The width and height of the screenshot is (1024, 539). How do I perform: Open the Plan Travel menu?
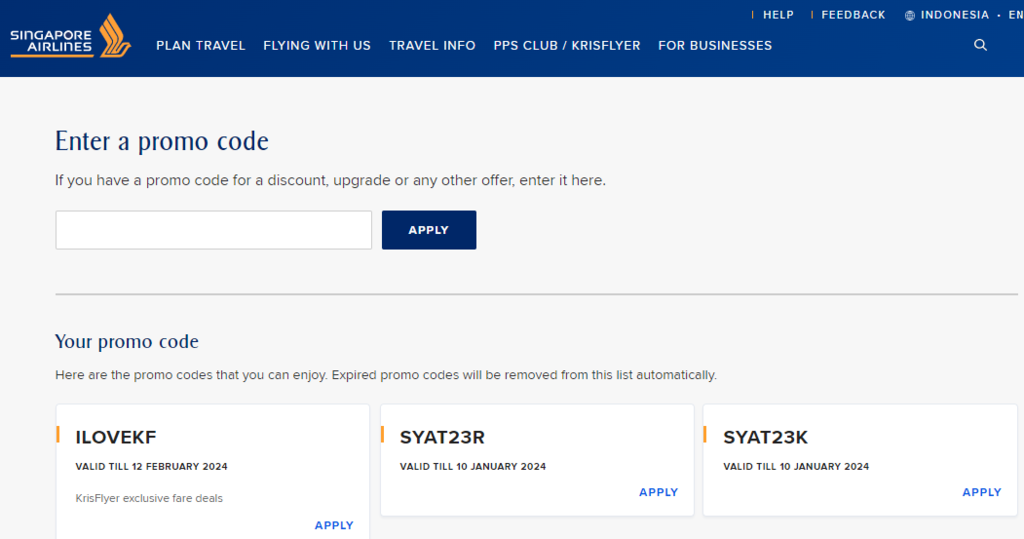click(200, 46)
